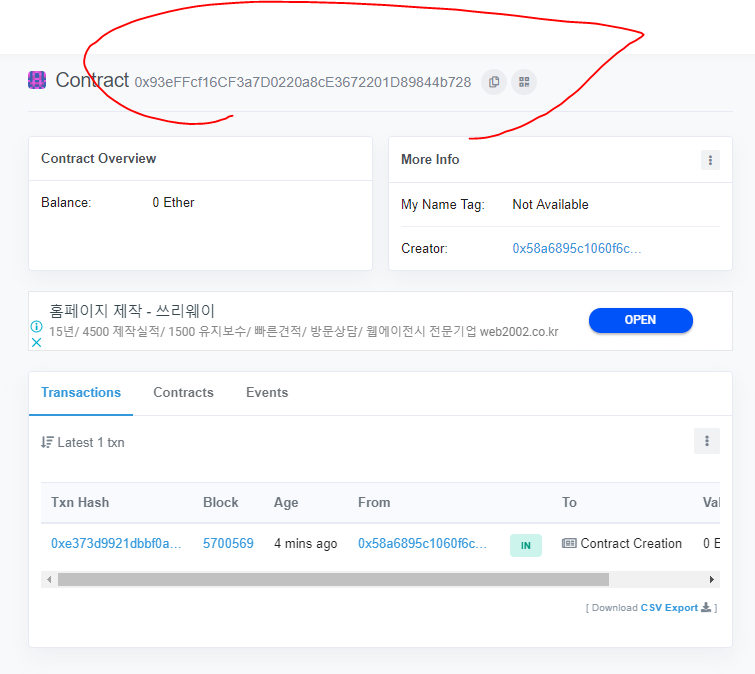Click the ad info icon
Viewport: 755px width, 674px height.
click(36, 326)
